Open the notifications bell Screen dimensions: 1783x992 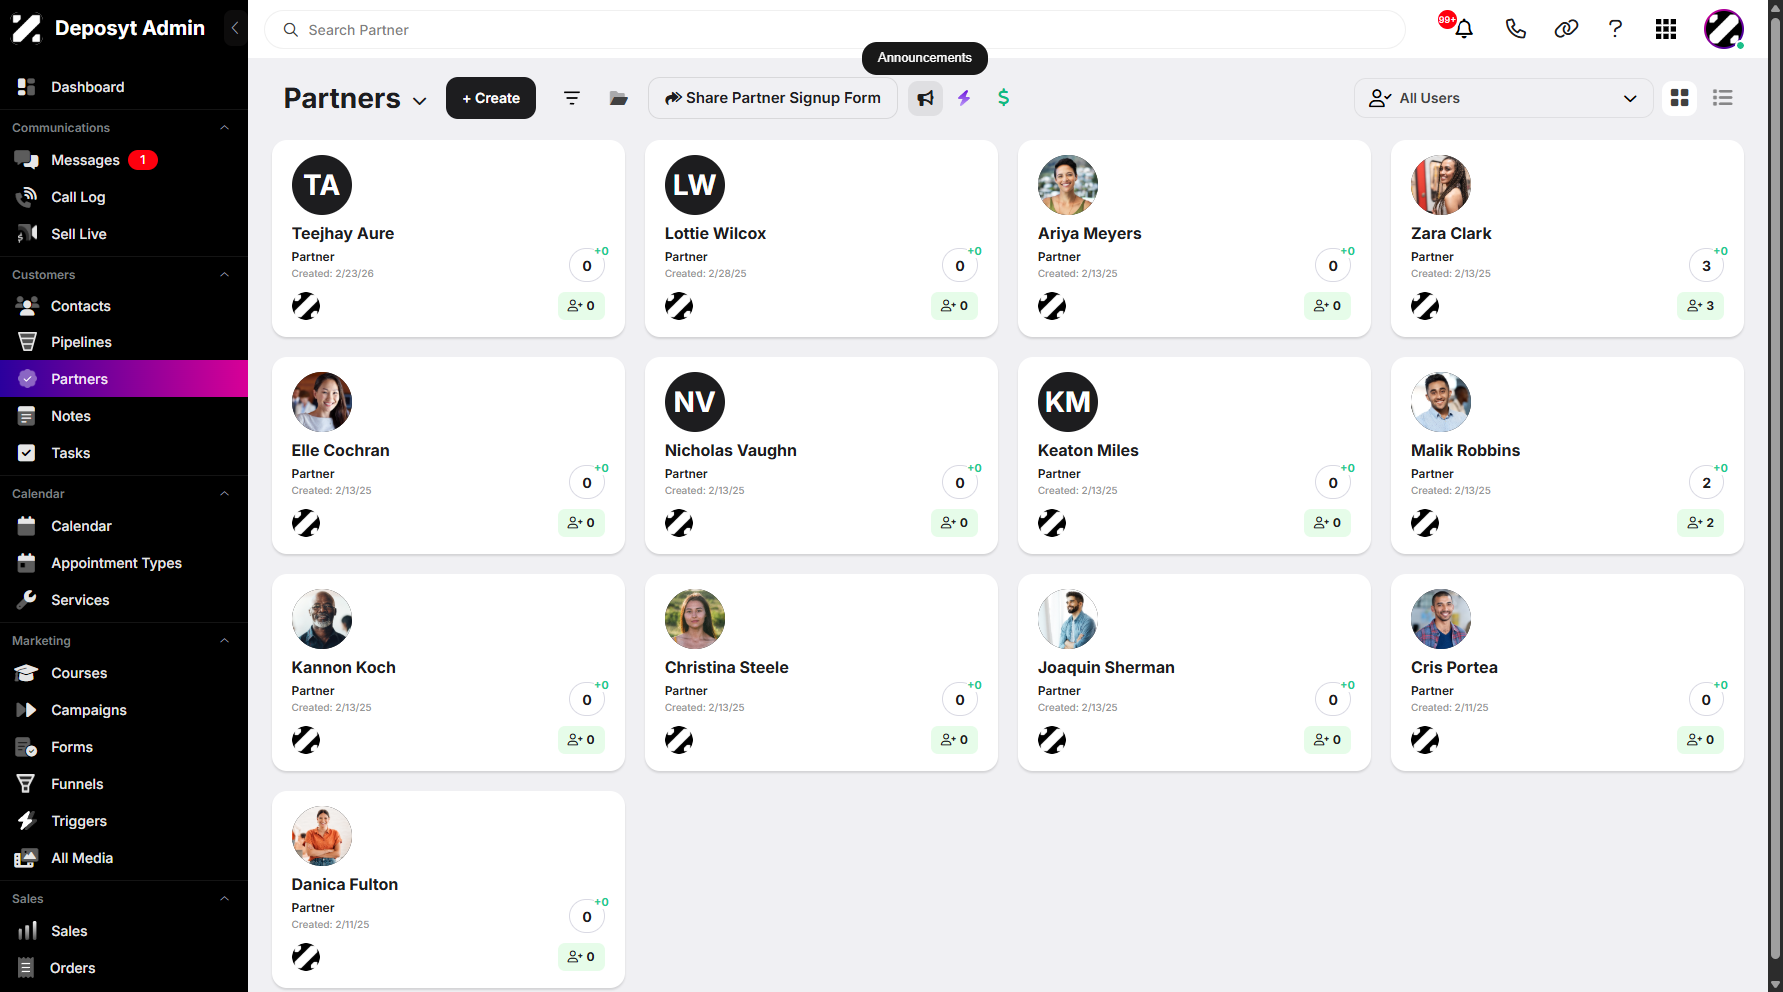point(1464,29)
